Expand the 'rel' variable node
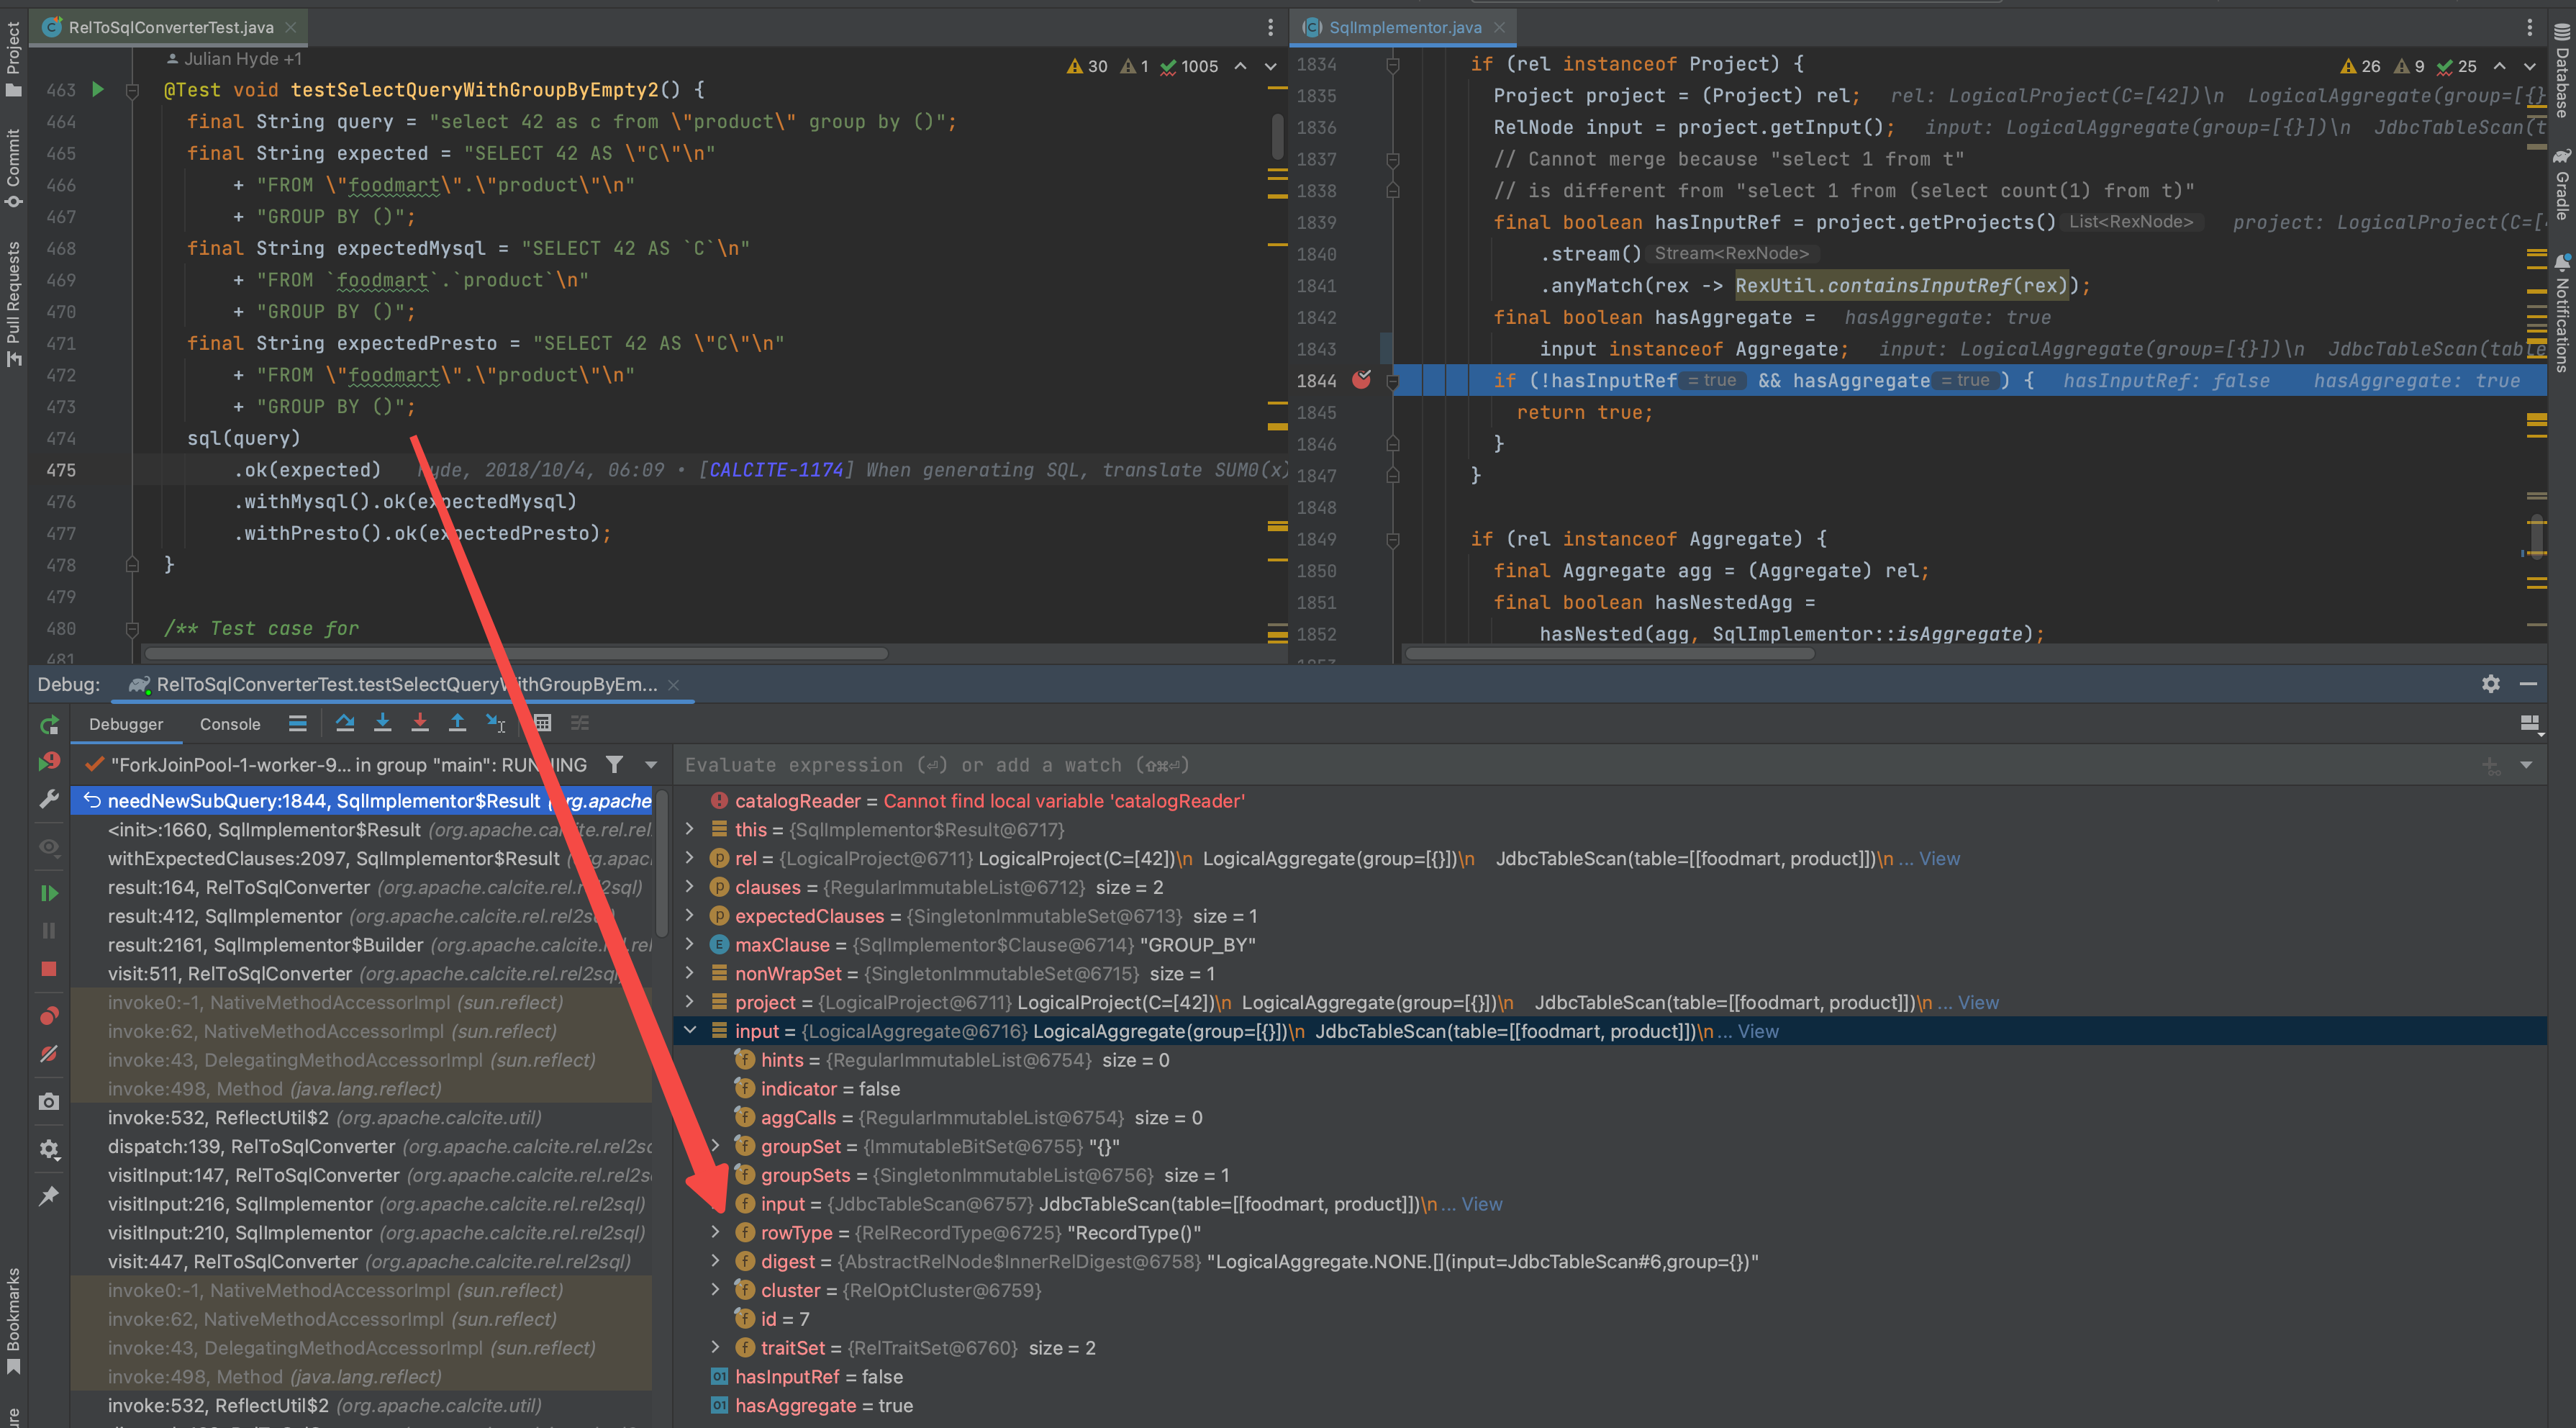 689,858
